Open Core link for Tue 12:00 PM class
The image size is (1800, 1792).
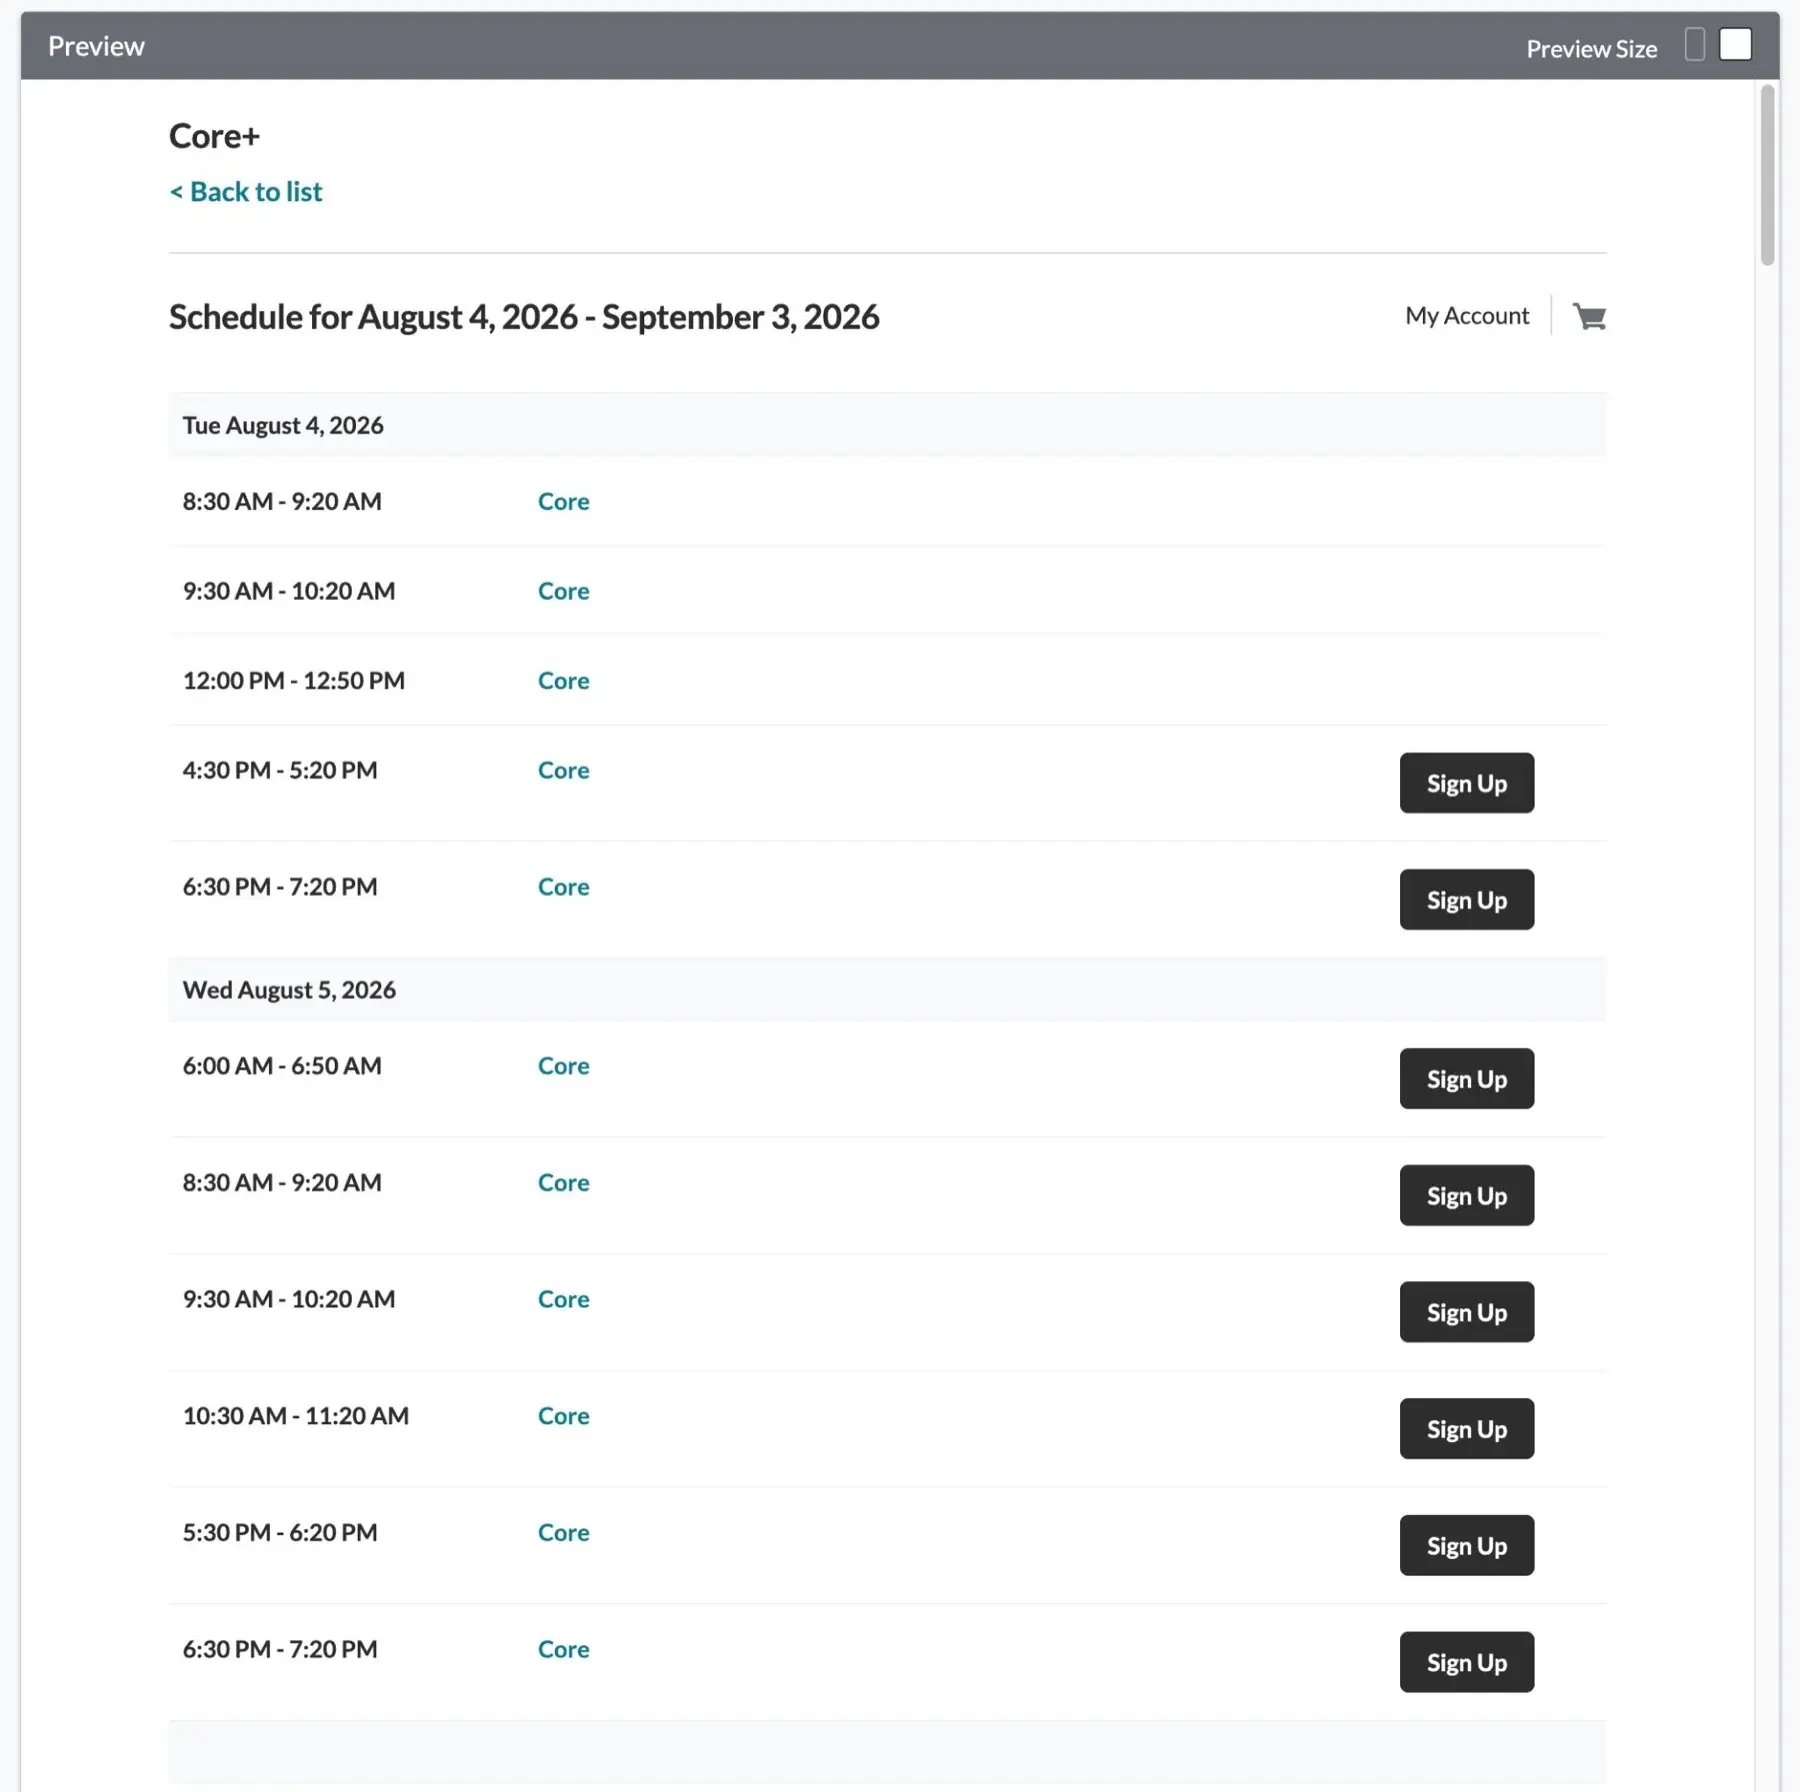[563, 681]
